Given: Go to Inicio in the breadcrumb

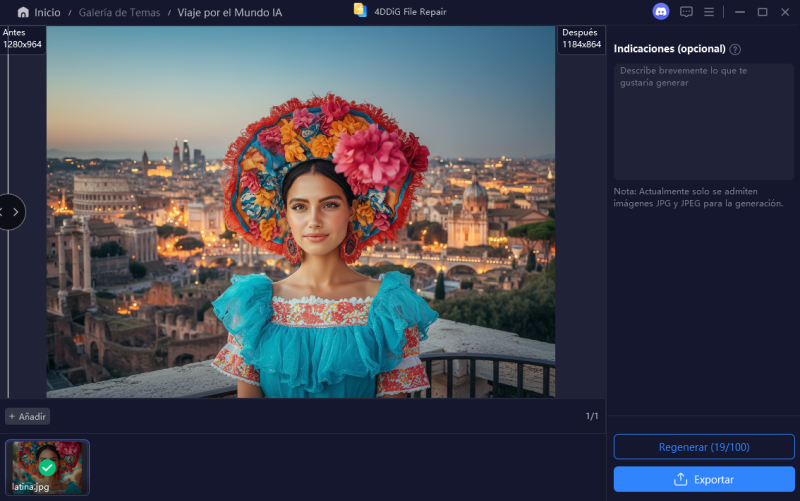Looking at the screenshot, I should click(x=47, y=12).
